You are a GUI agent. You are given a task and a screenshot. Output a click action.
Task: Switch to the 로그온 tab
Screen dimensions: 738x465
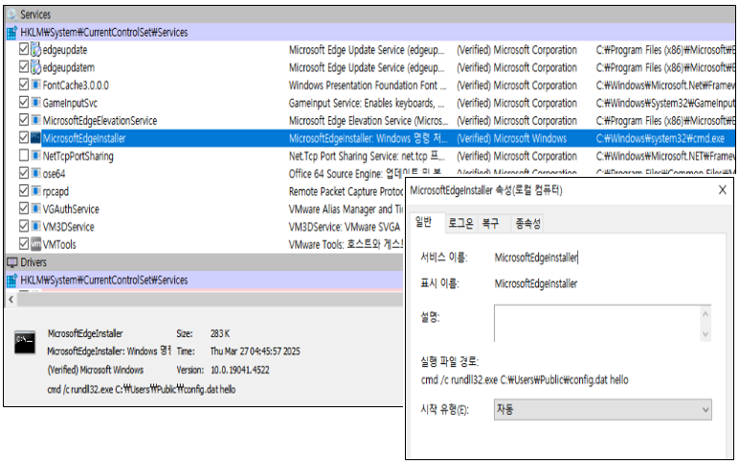pos(460,223)
